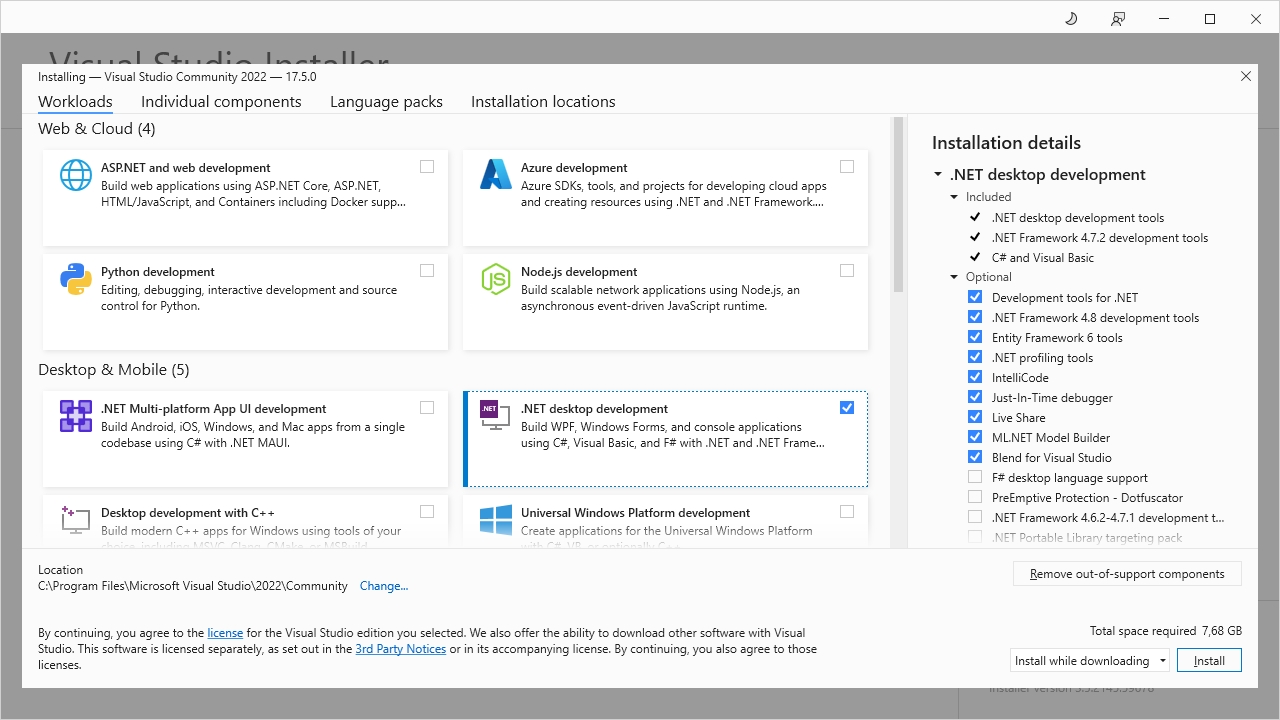The height and width of the screenshot is (720, 1280).
Task: Click the Total space required 7,68 GB text
Action: (x=1166, y=631)
